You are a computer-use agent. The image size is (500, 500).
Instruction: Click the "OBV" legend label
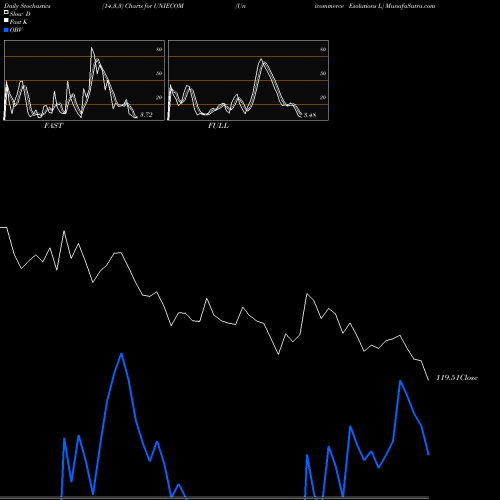[16, 30]
